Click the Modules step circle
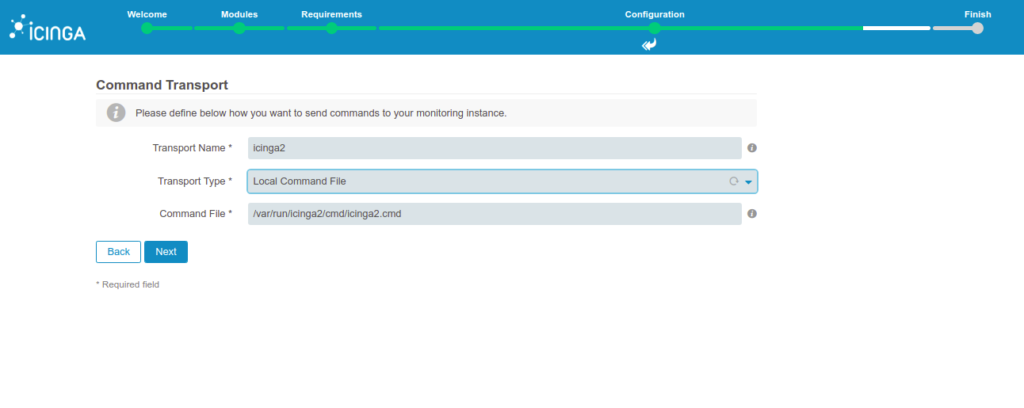Image resolution: width=1024 pixels, height=408 pixels. (x=239, y=28)
